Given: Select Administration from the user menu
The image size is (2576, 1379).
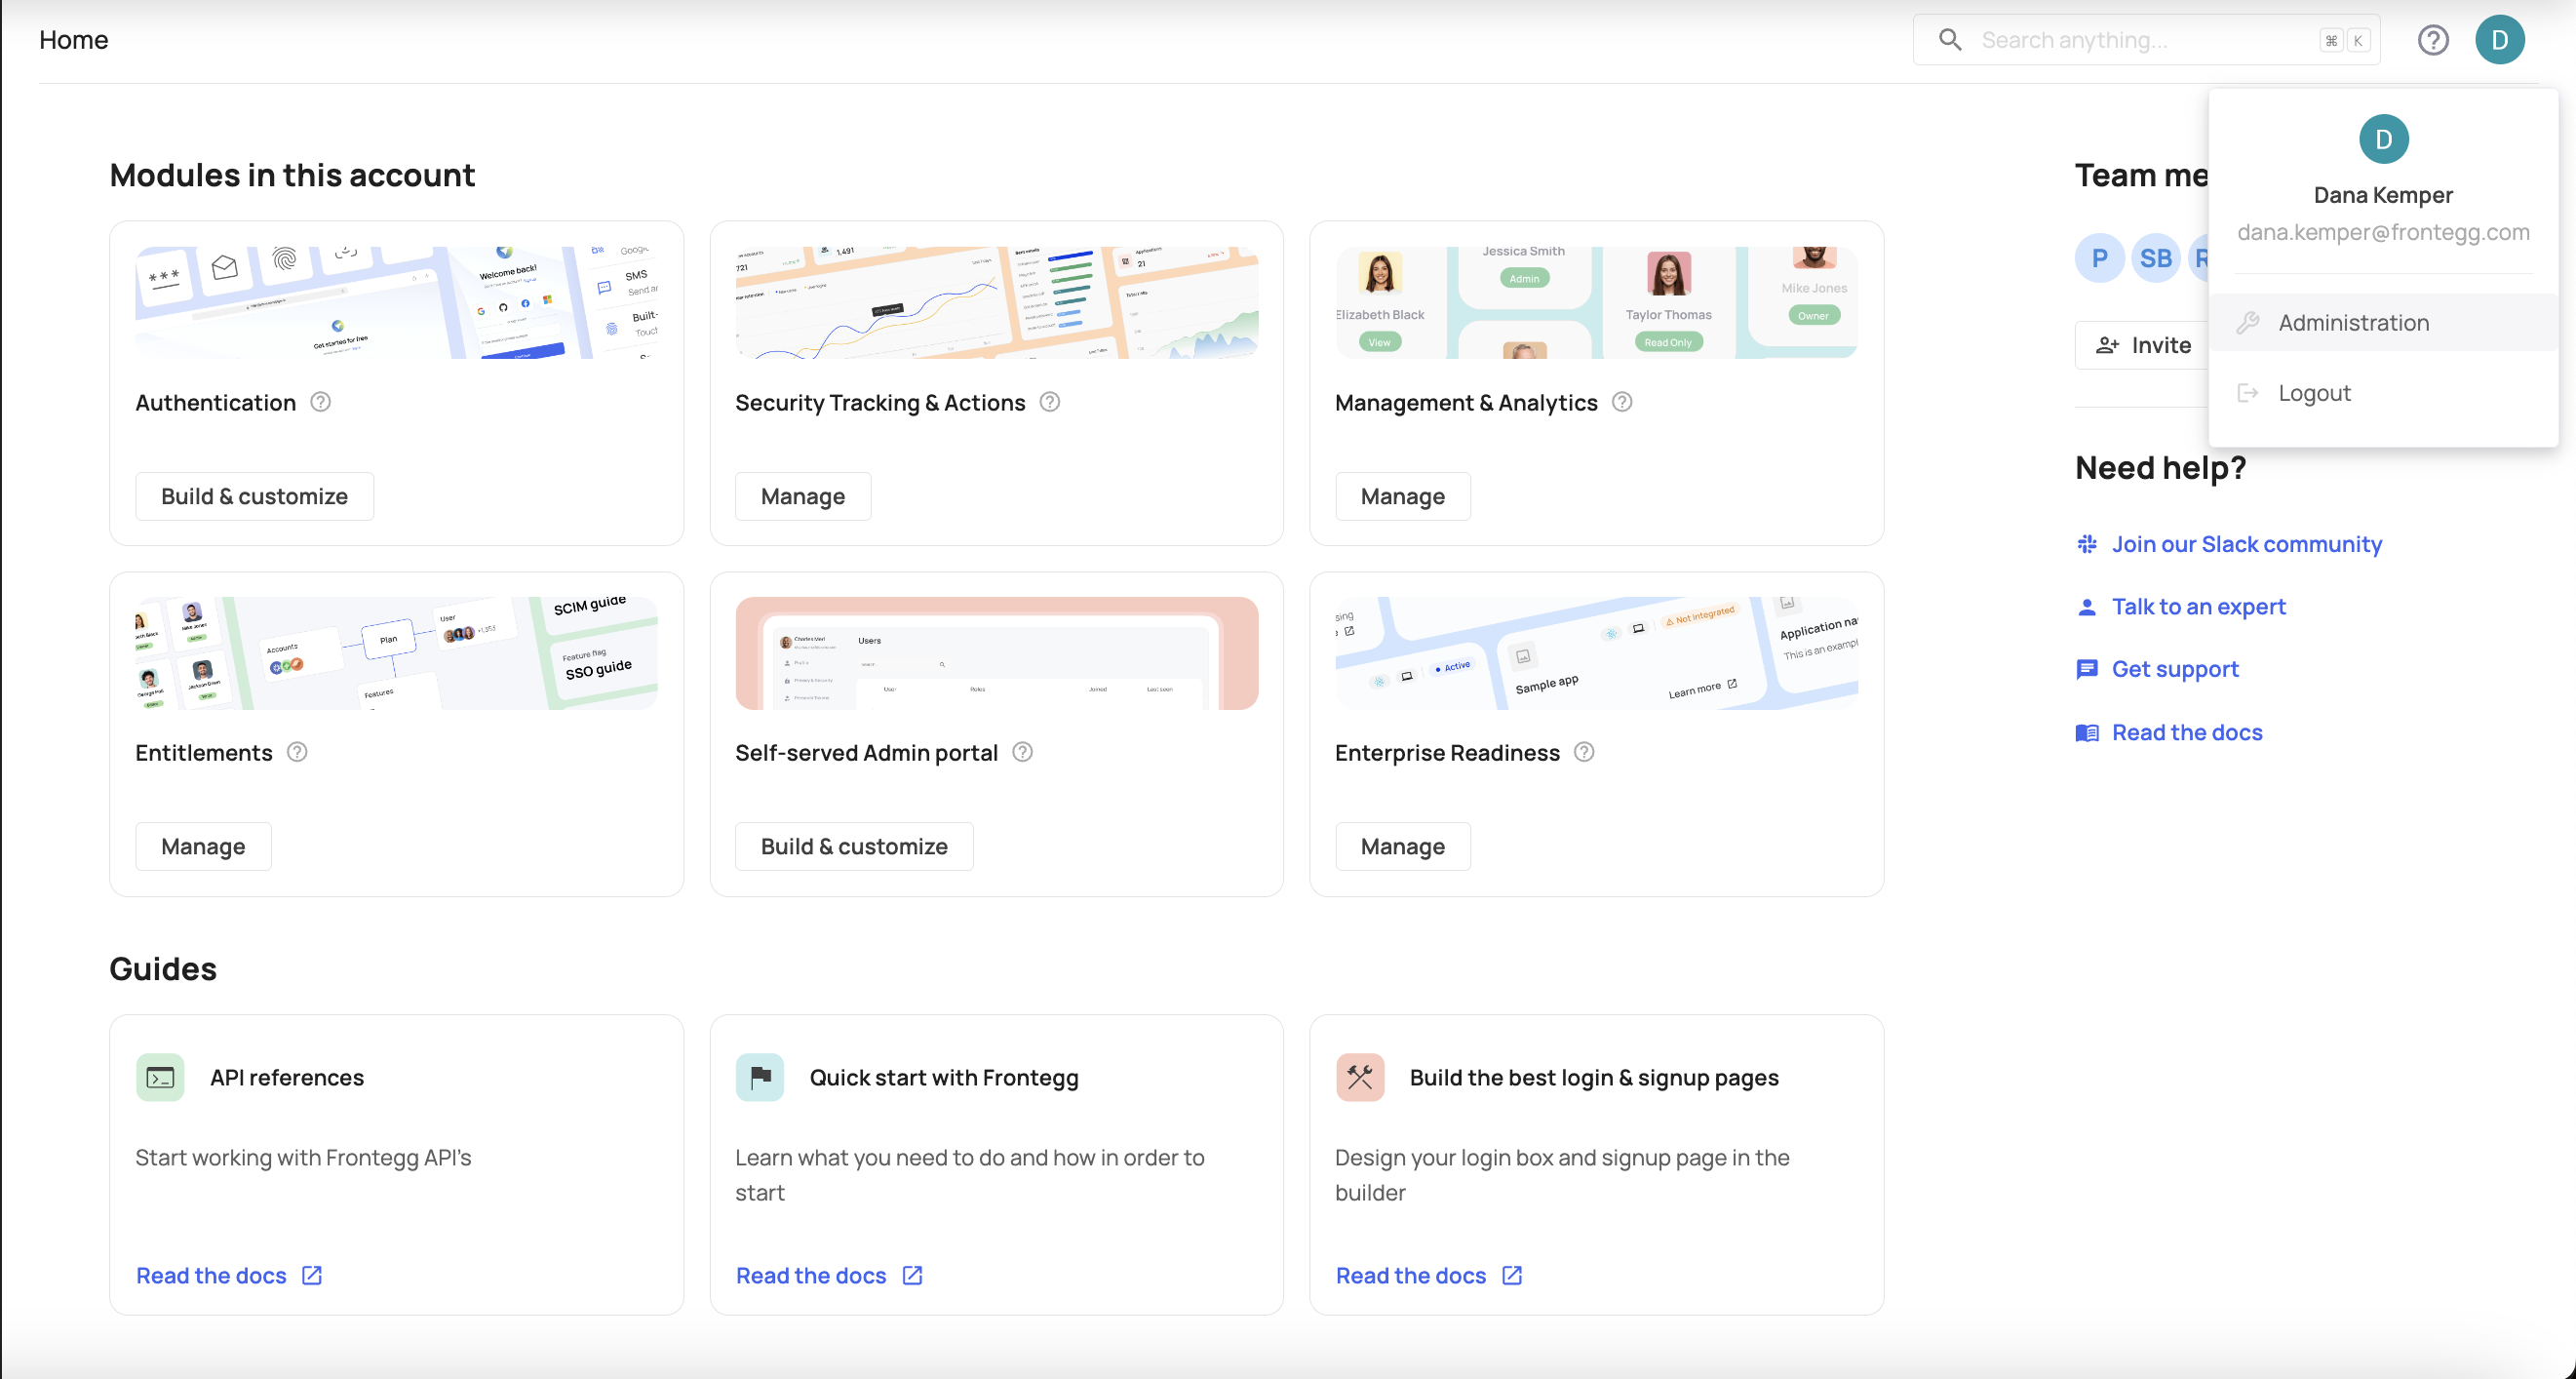Looking at the screenshot, I should (2352, 323).
